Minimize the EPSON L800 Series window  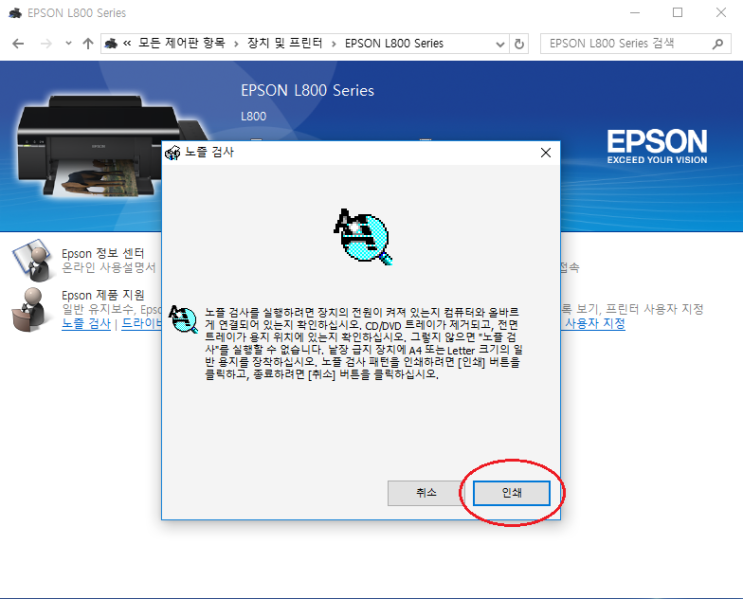[x=635, y=13]
